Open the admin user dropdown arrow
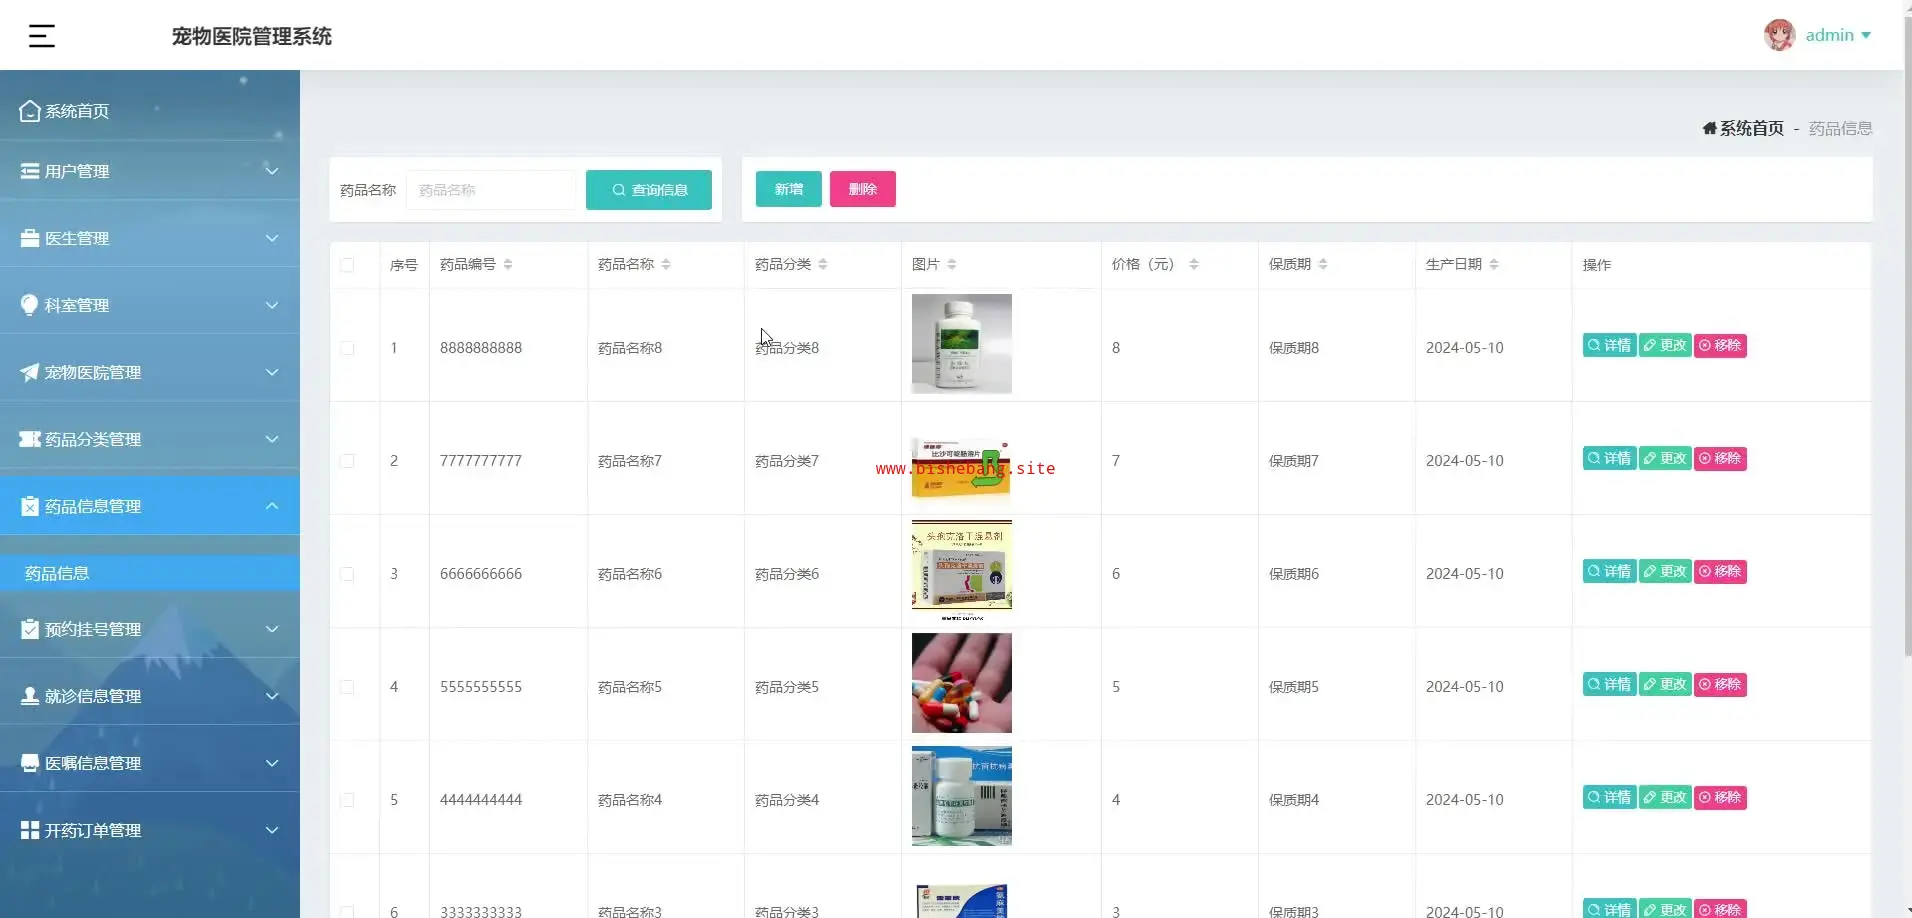 point(1866,35)
